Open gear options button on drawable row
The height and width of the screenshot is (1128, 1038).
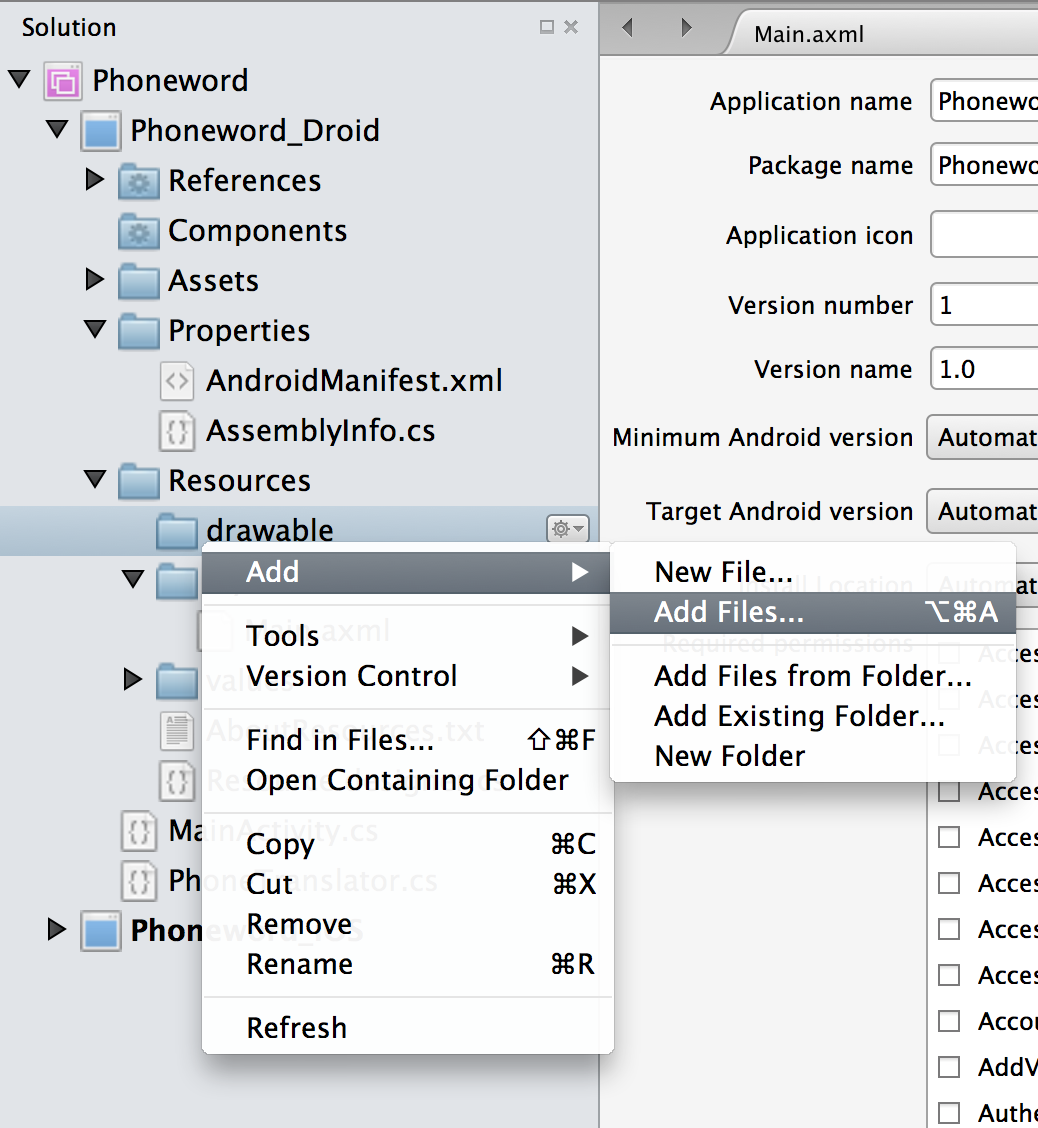click(x=567, y=529)
